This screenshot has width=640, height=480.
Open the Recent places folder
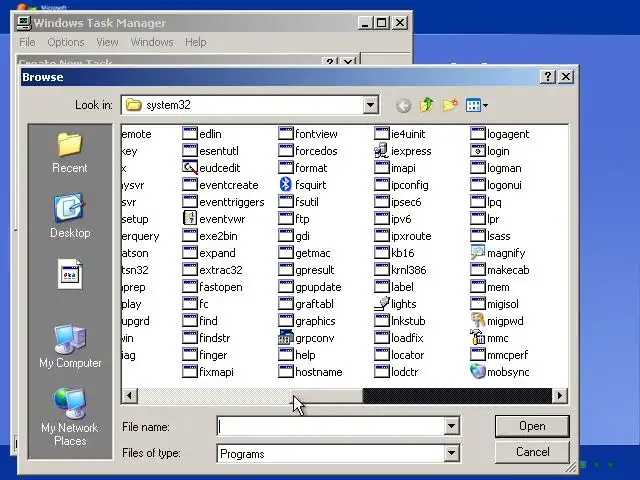pos(69,153)
